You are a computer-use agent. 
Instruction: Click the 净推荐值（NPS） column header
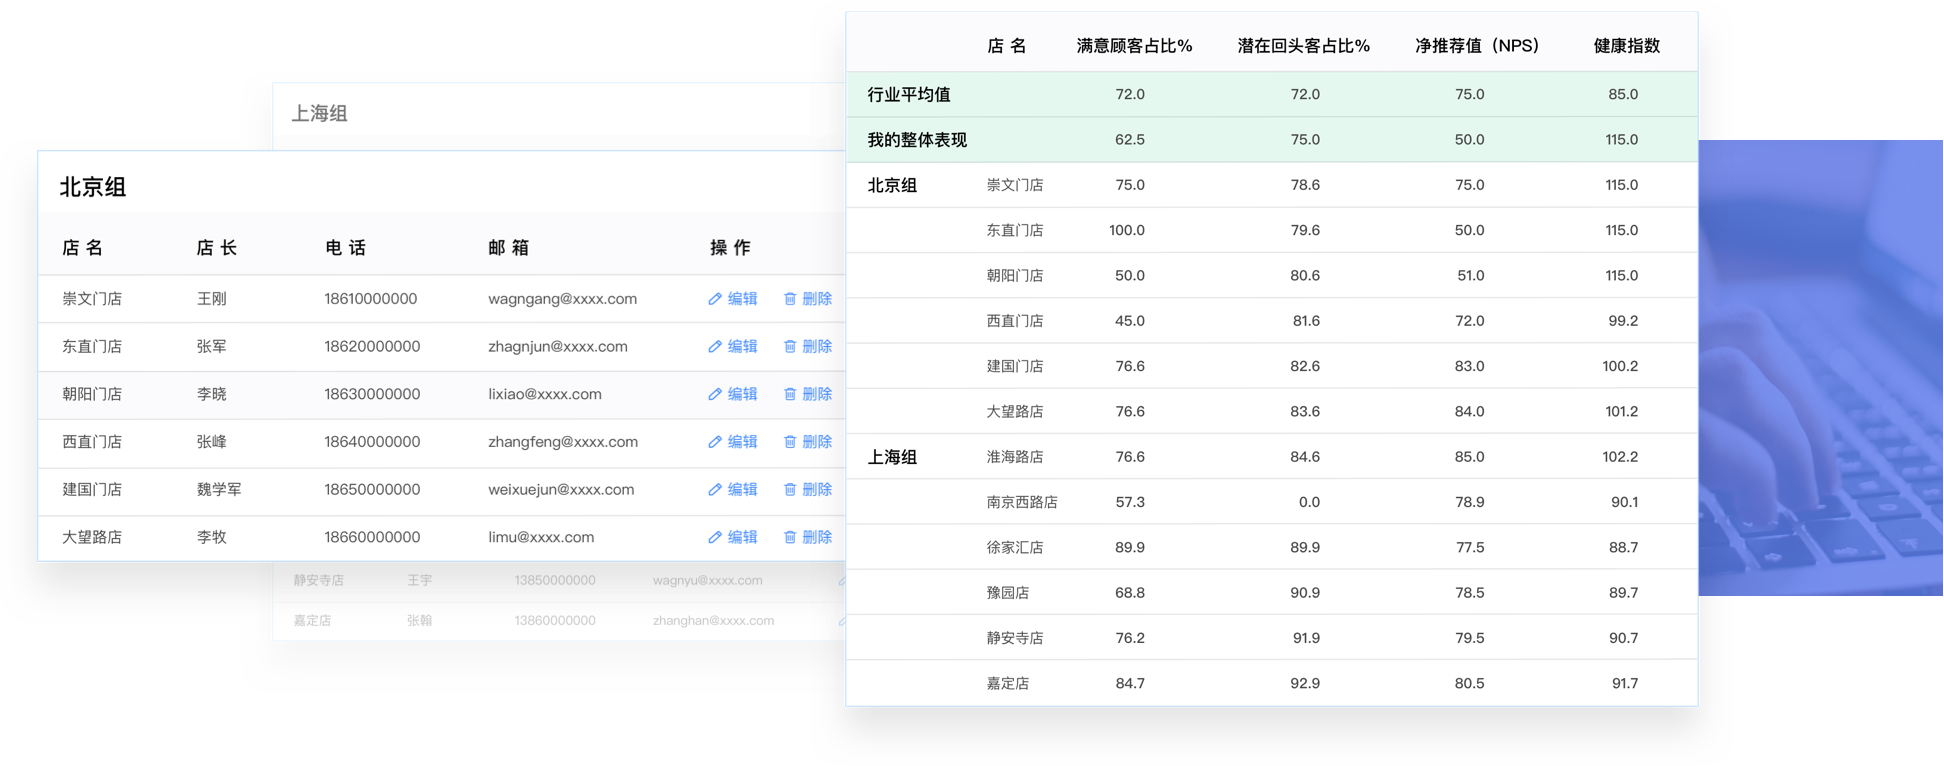pos(1476,46)
